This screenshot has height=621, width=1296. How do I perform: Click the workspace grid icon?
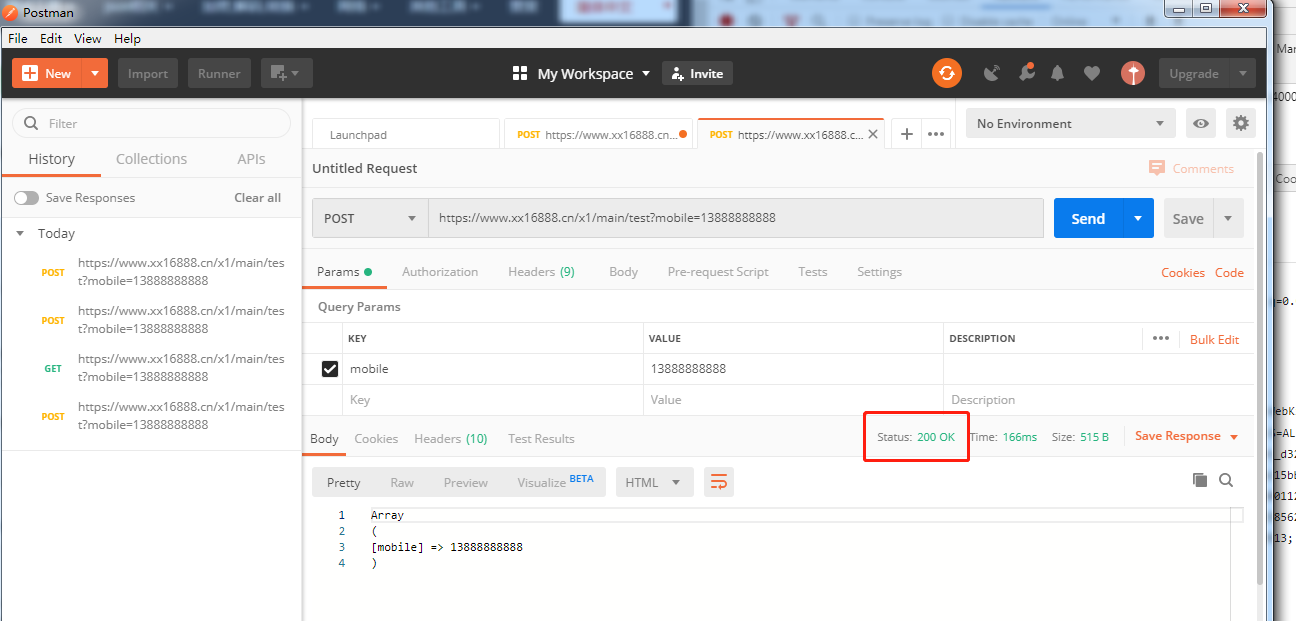pyautogui.click(x=520, y=73)
